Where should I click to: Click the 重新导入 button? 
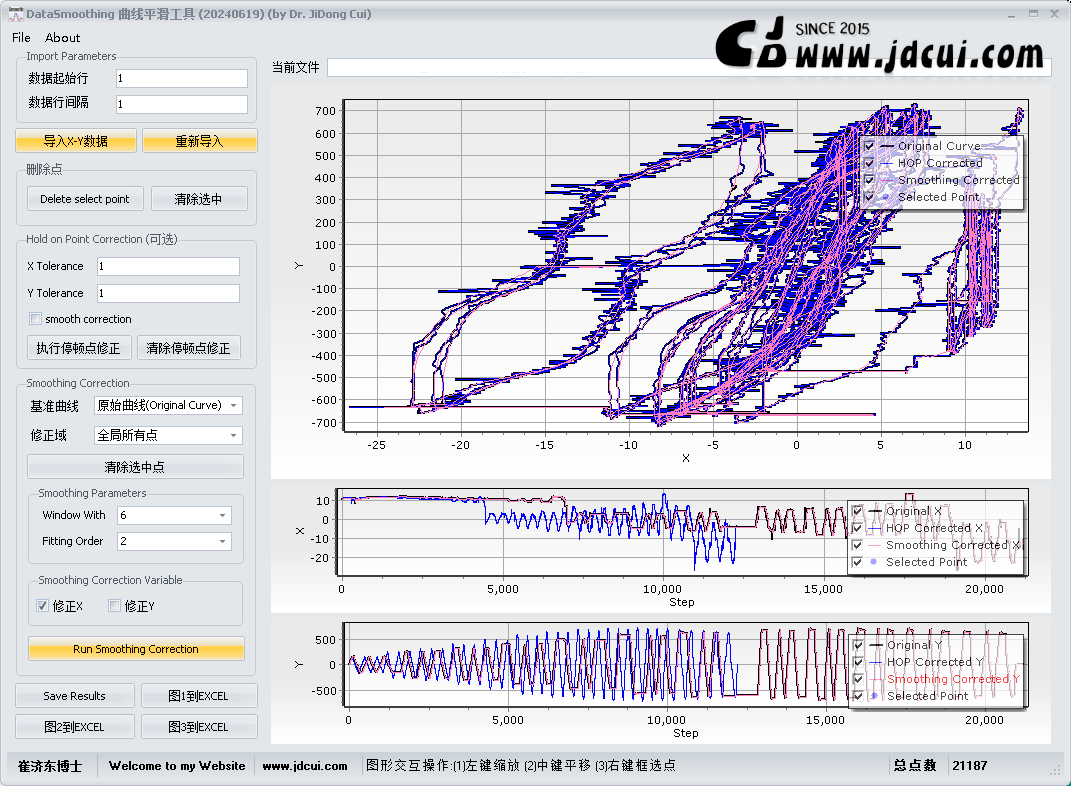[x=199, y=141]
